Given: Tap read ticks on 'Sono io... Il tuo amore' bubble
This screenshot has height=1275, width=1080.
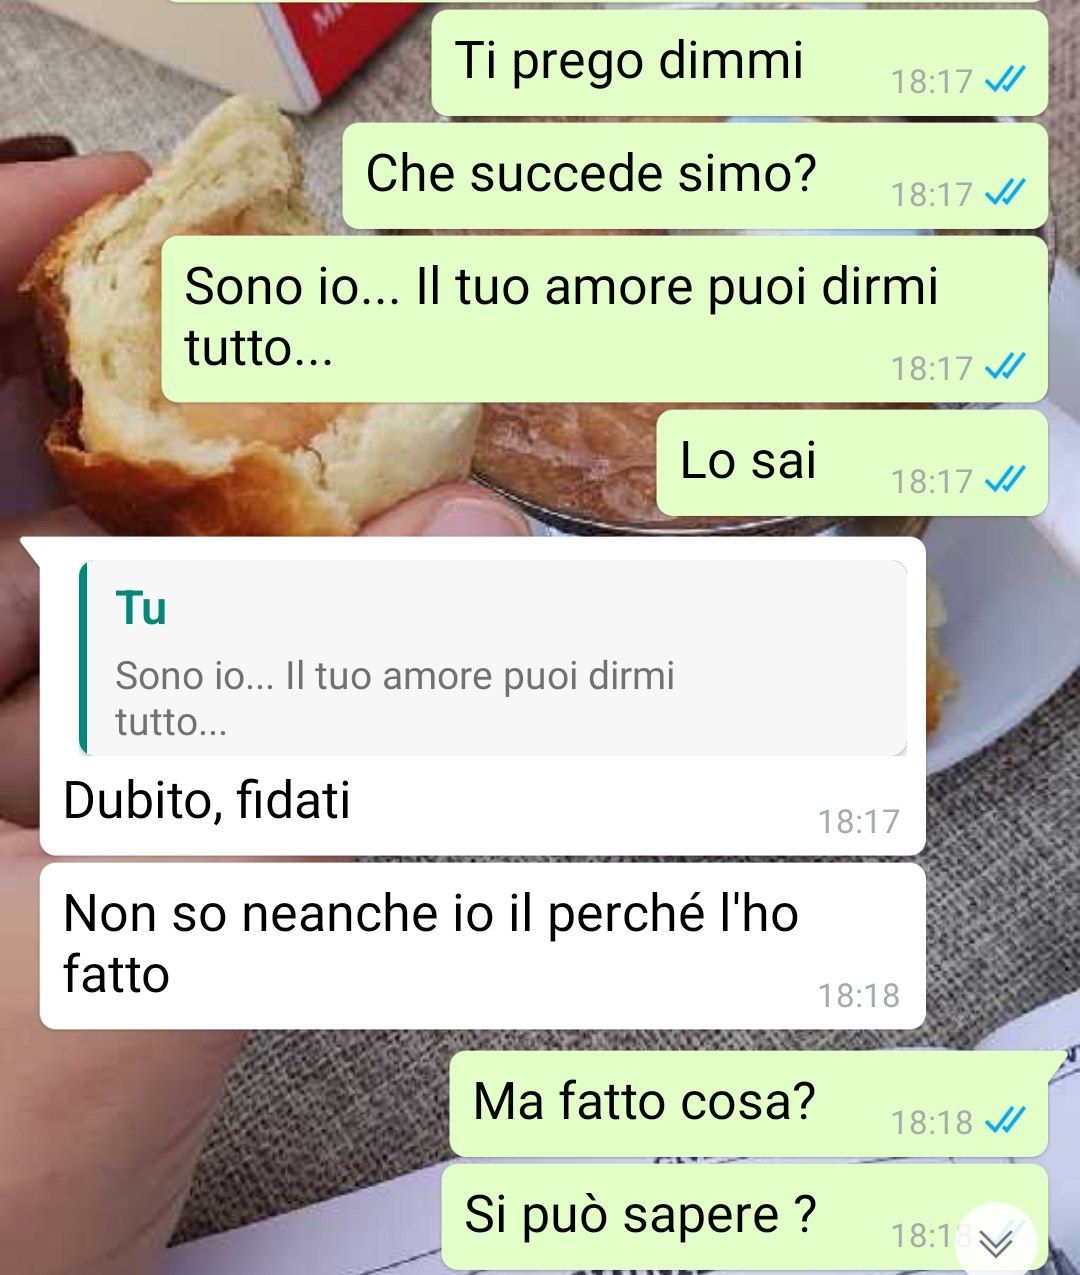Looking at the screenshot, I should [x=1004, y=367].
